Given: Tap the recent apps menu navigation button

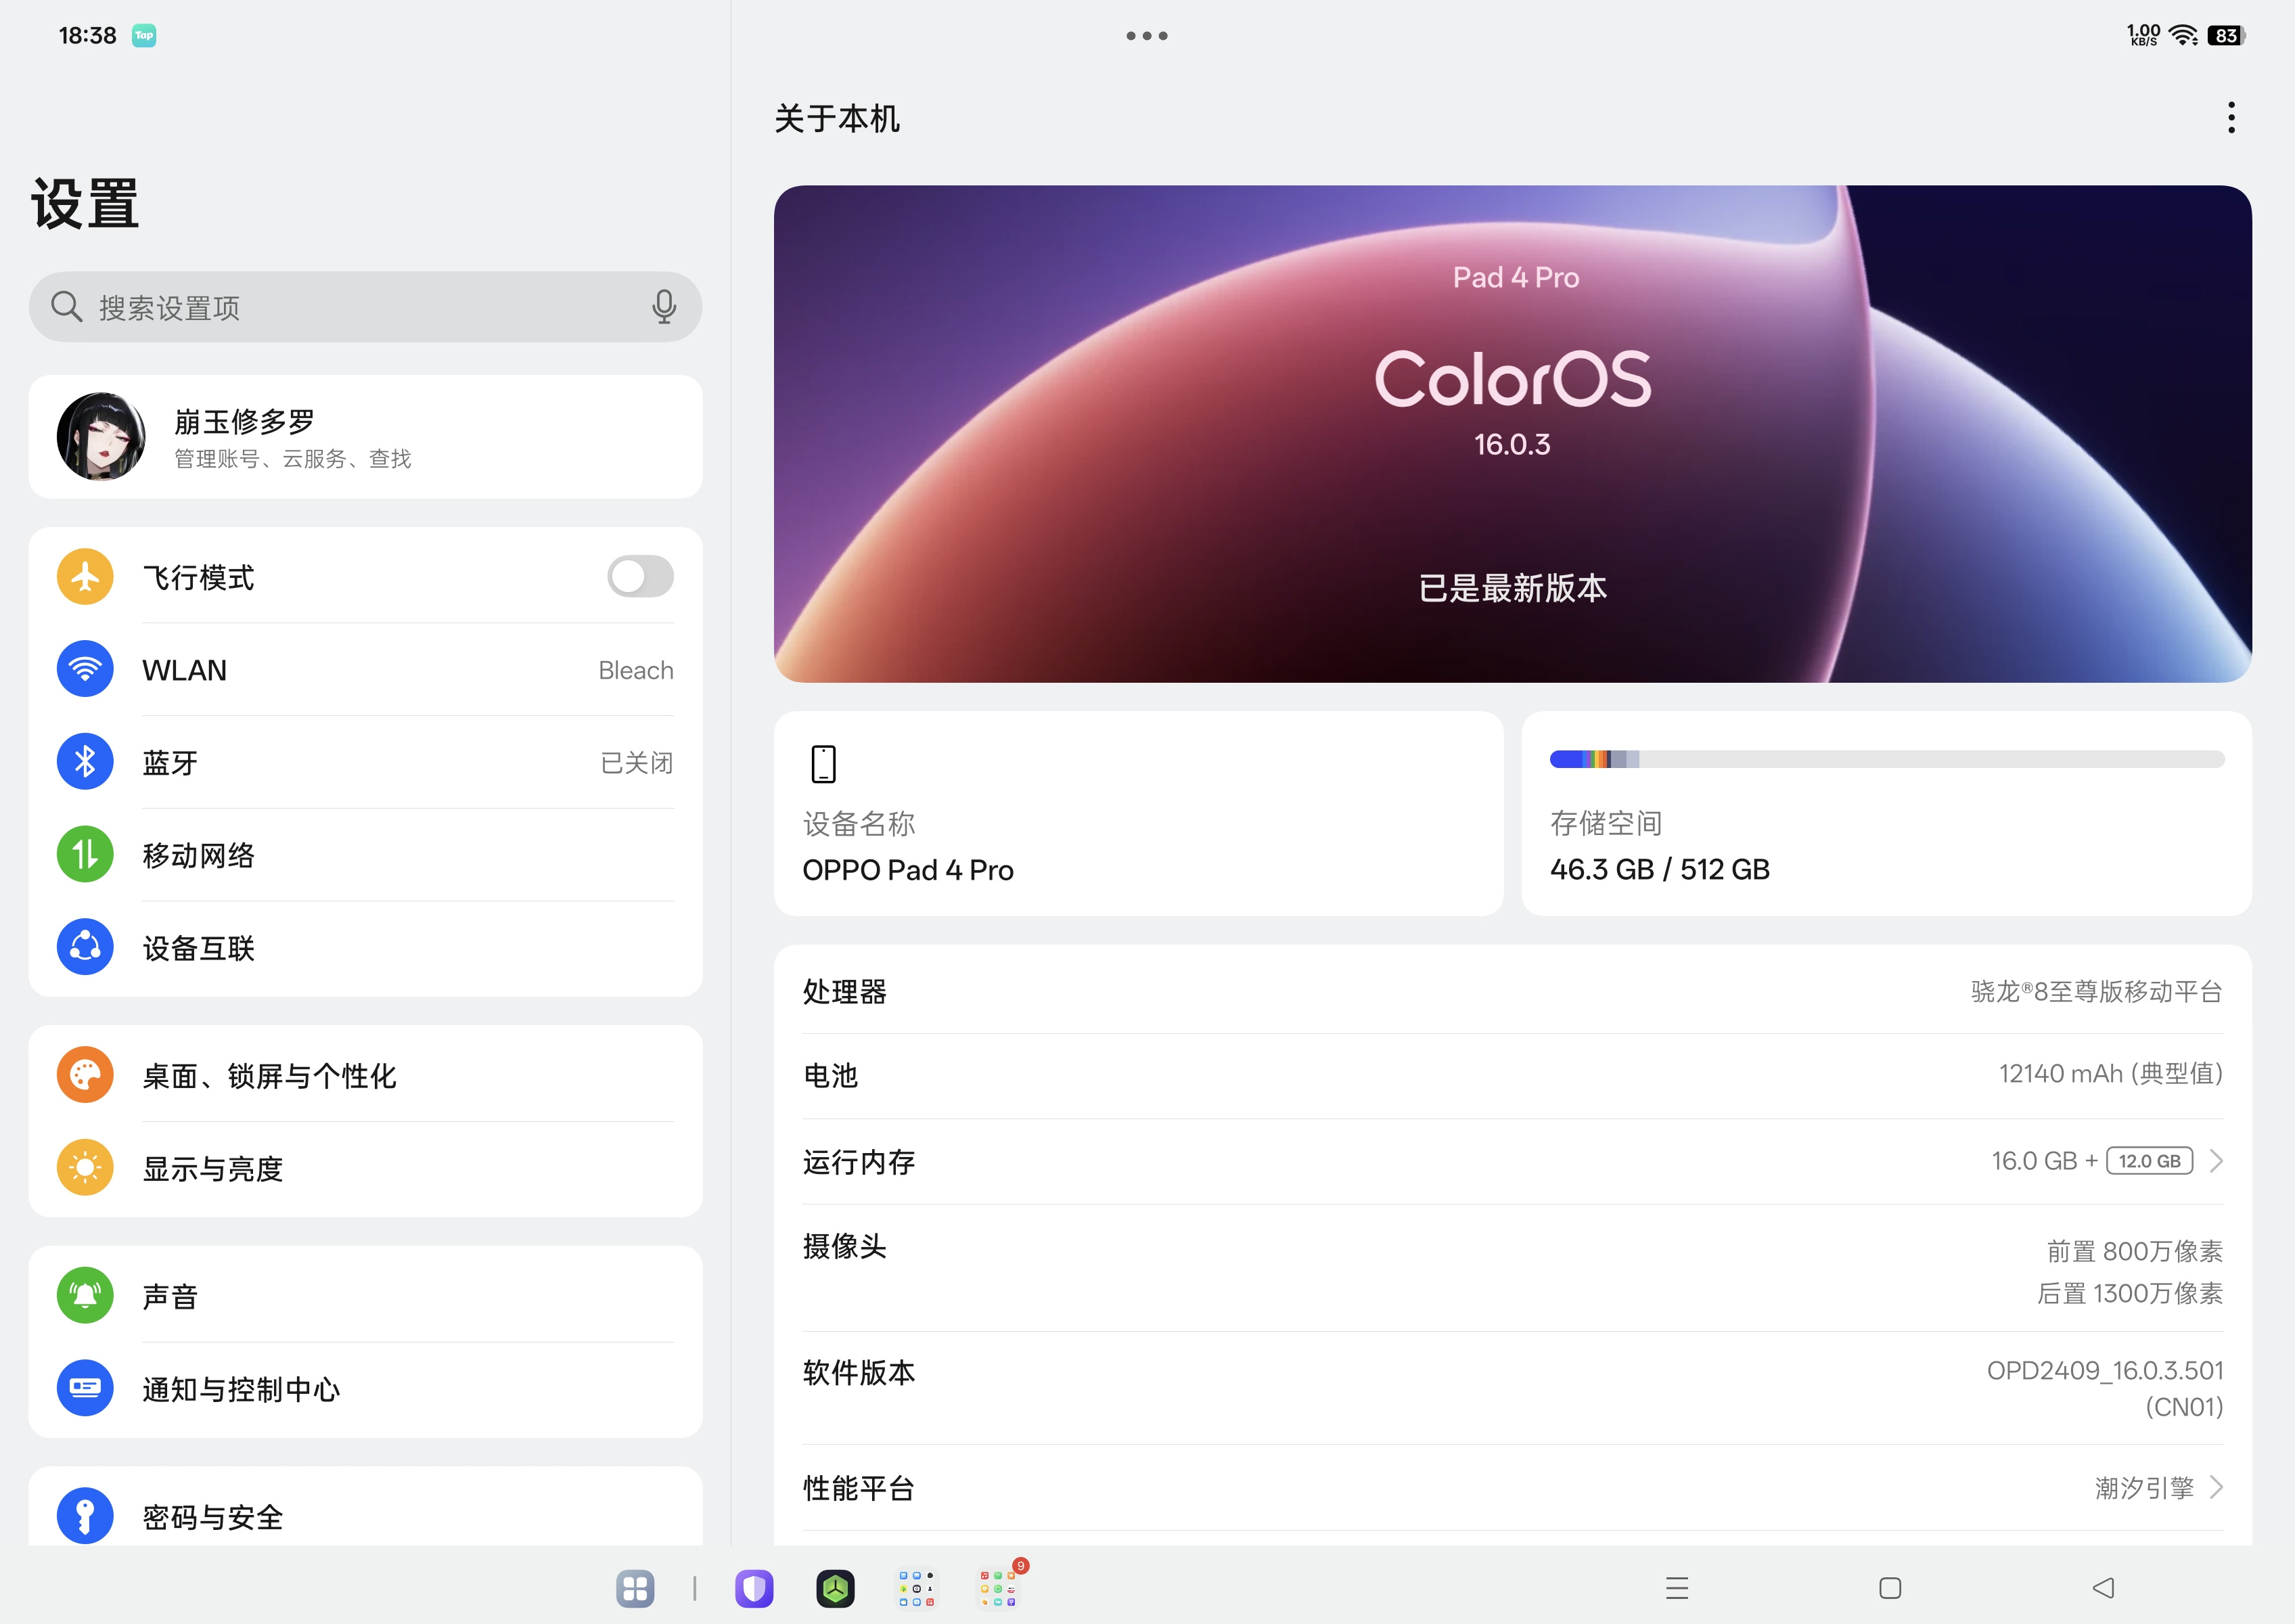Looking at the screenshot, I should tap(1677, 1588).
